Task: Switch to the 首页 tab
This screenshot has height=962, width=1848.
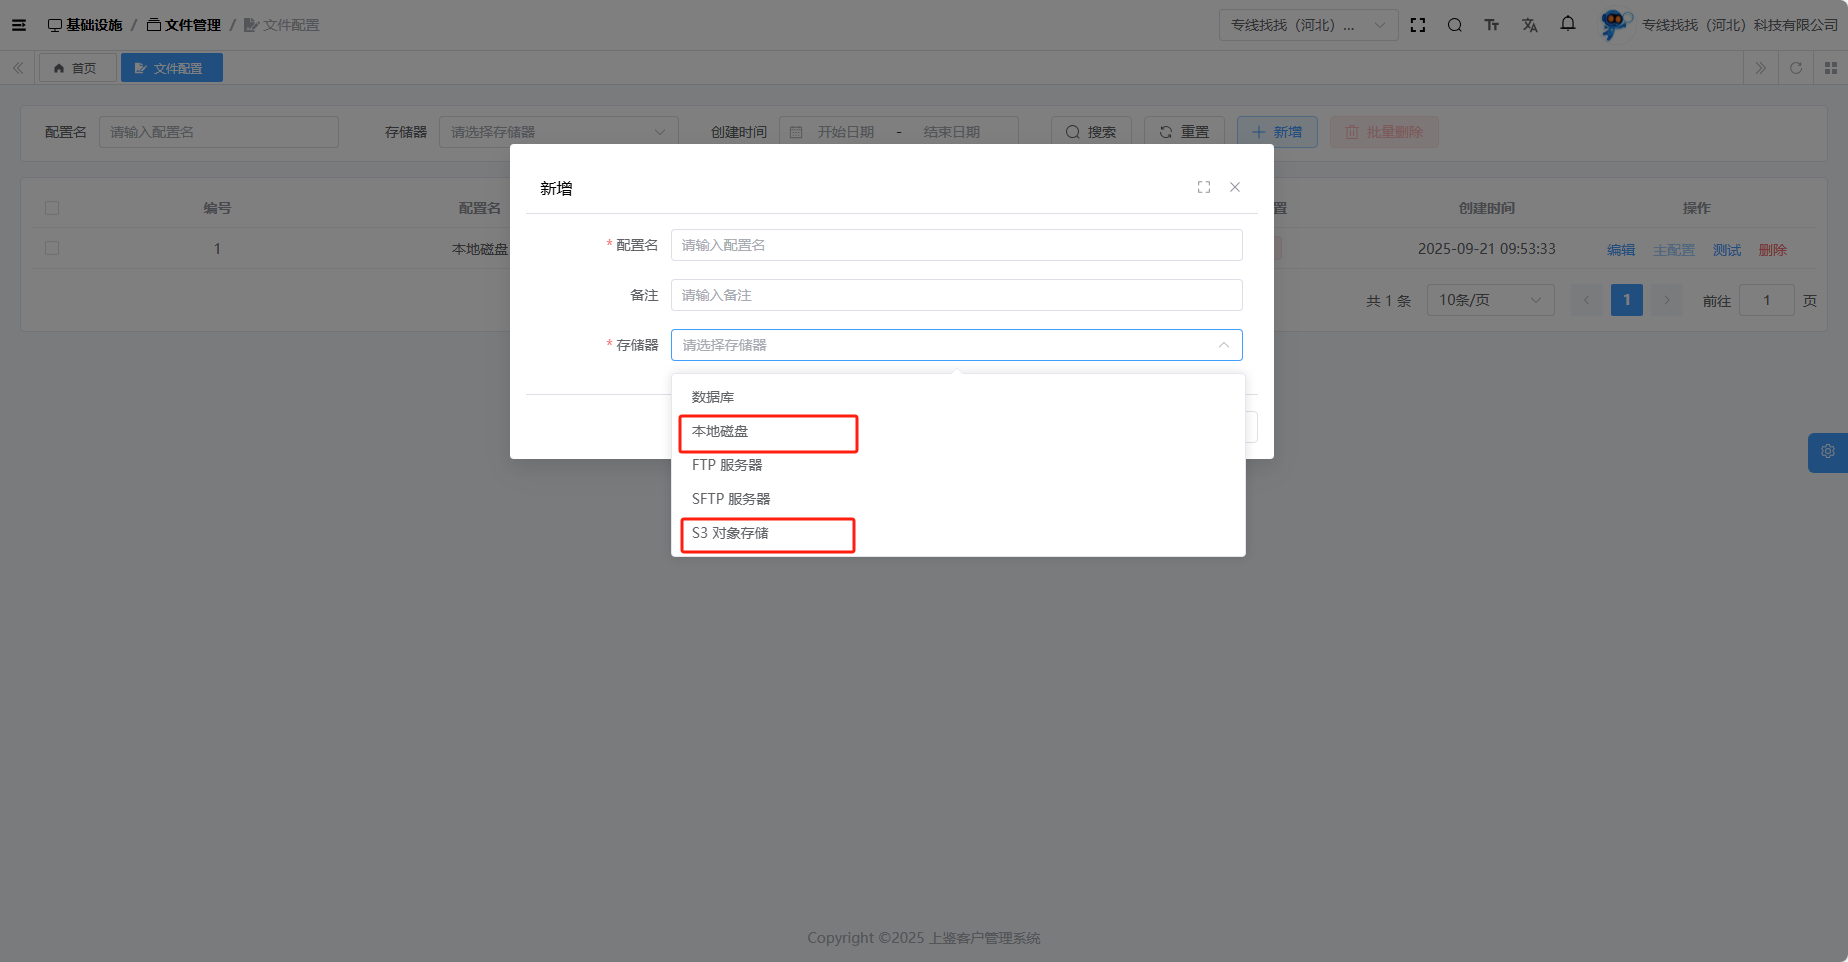Action: (77, 68)
